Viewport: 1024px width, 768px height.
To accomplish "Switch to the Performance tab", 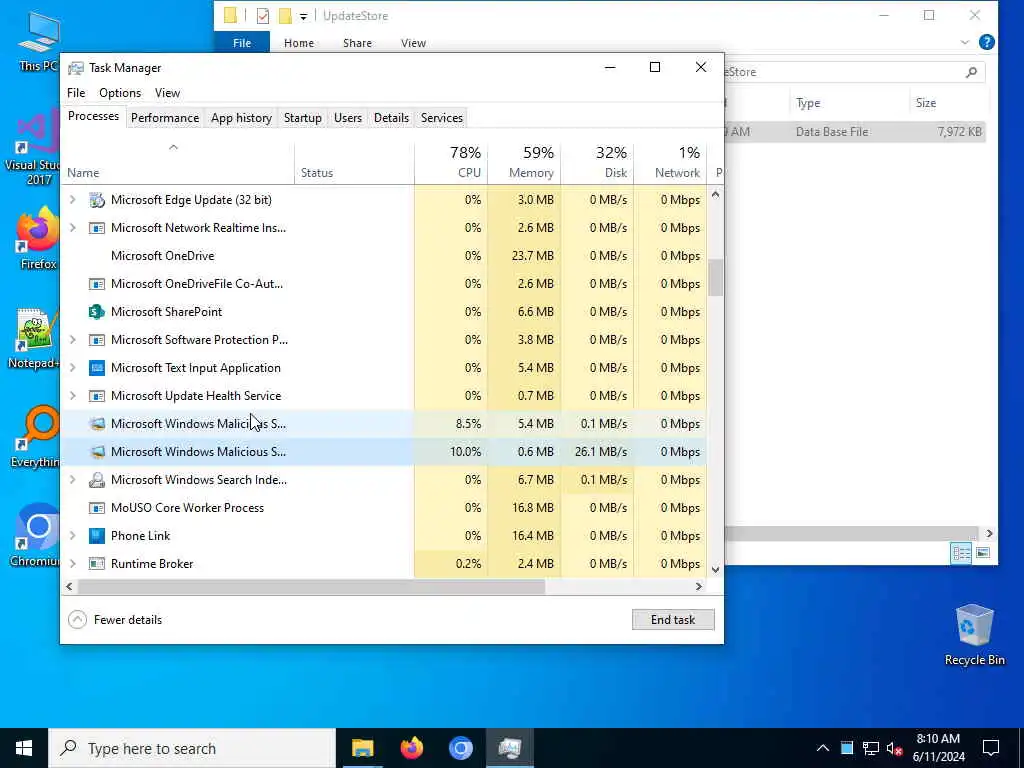I will [165, 118].
